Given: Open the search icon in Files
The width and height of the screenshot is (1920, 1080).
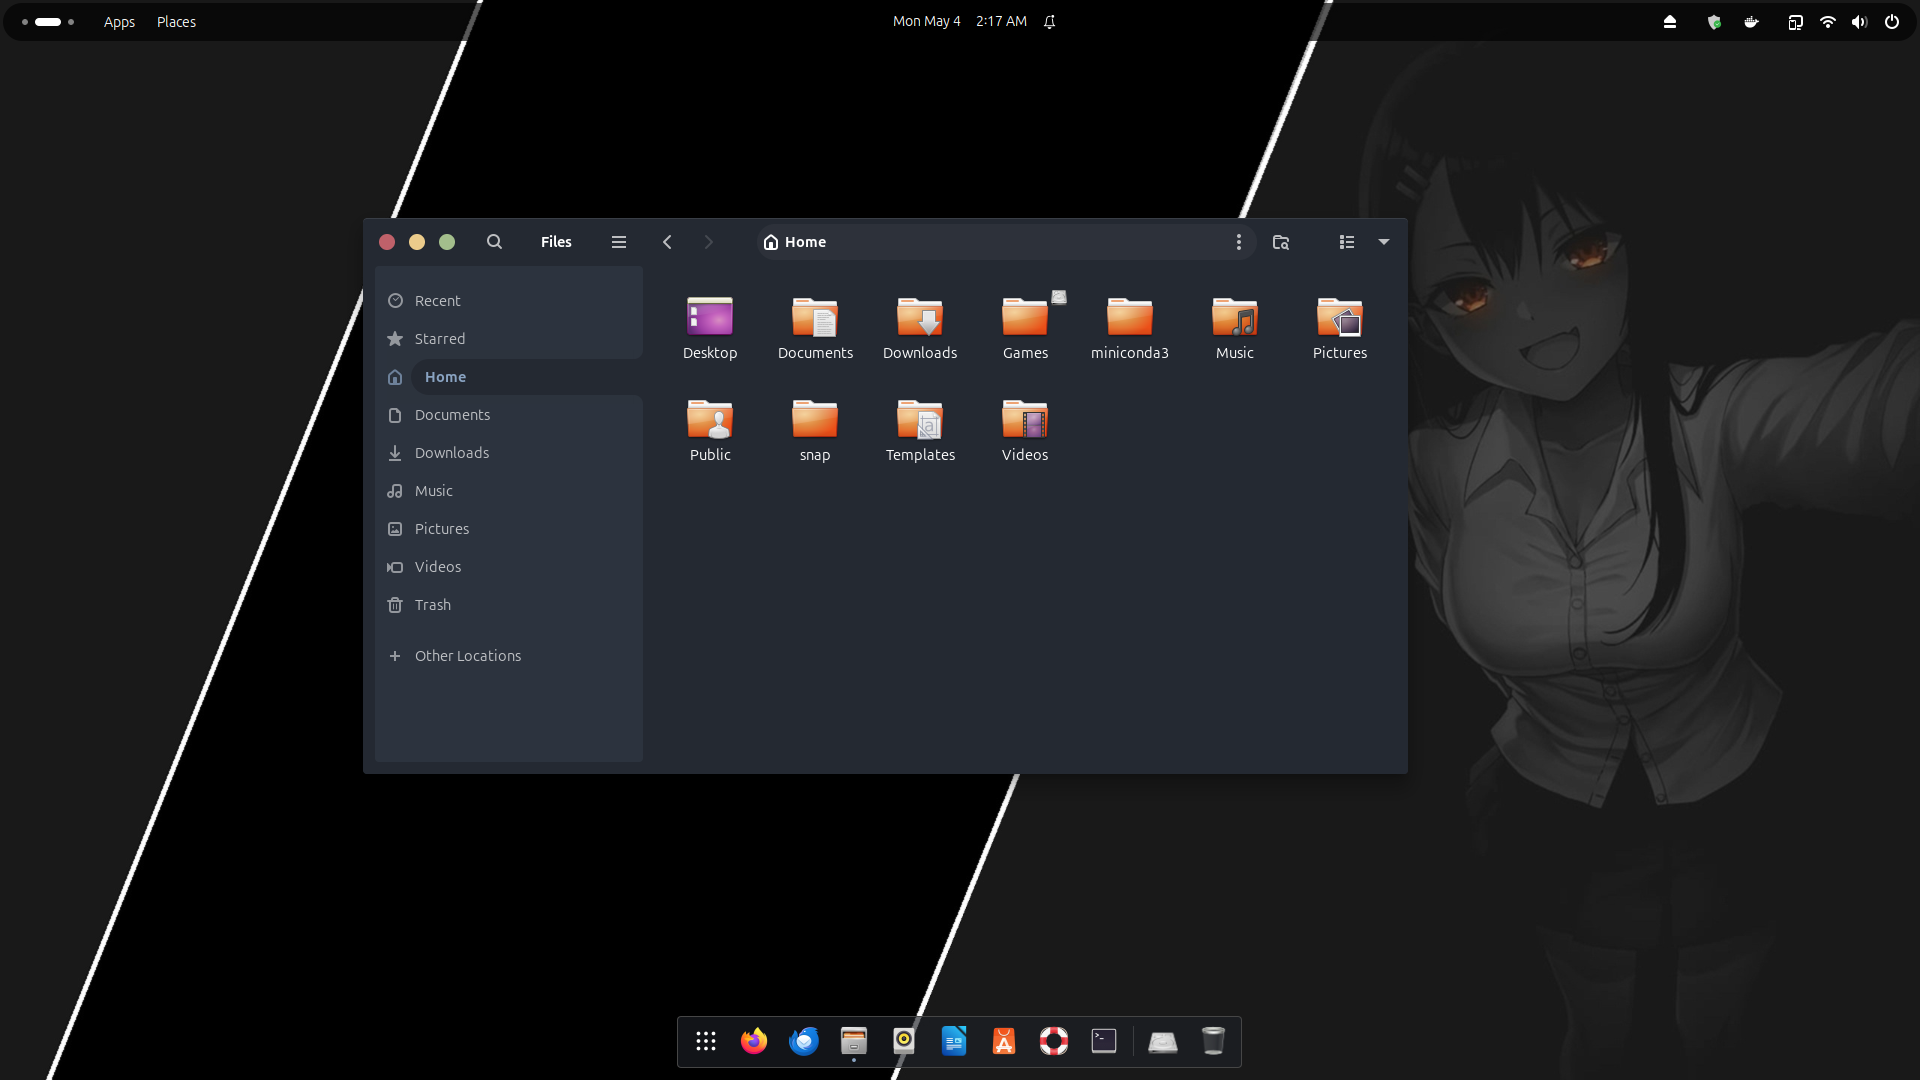Looking at the screenshot, I should 494,242.
